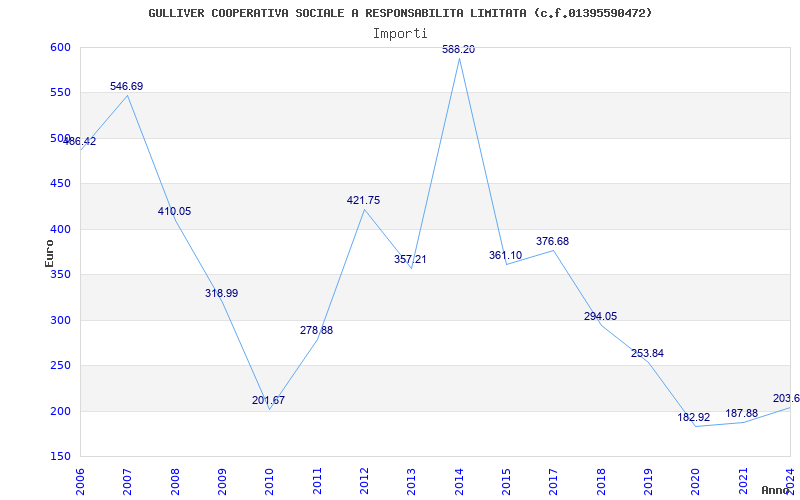
Task: Click the Anno x-axis title
Action: pos(776,490)
